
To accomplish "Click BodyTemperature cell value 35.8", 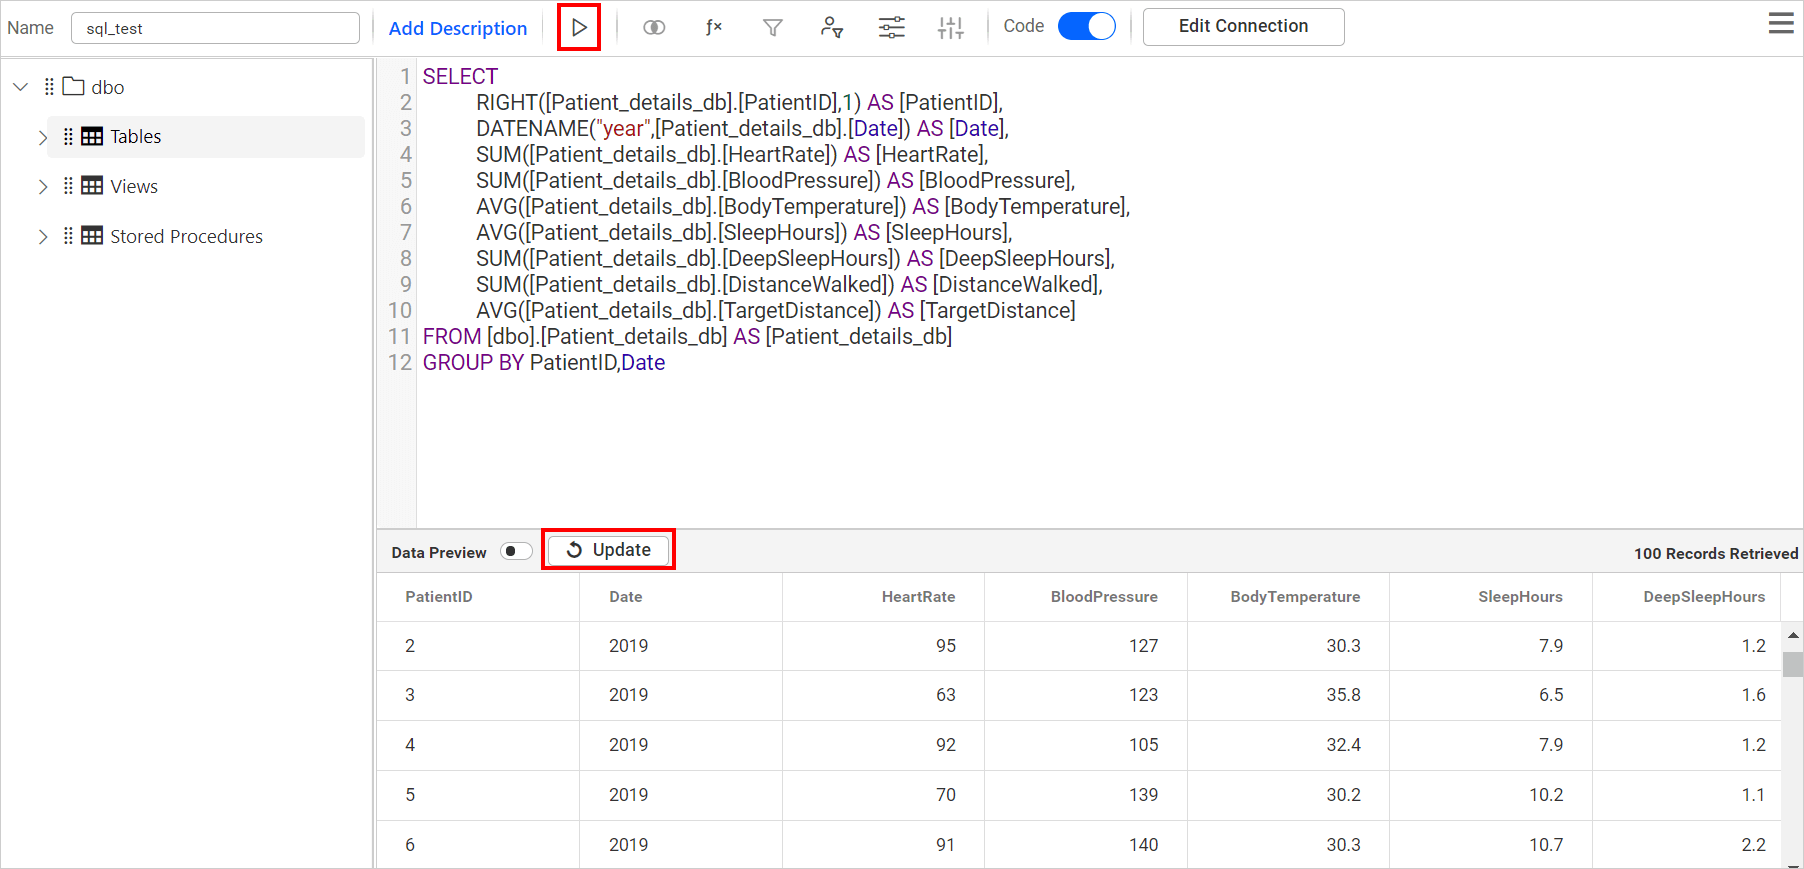I will point(1344,695).
